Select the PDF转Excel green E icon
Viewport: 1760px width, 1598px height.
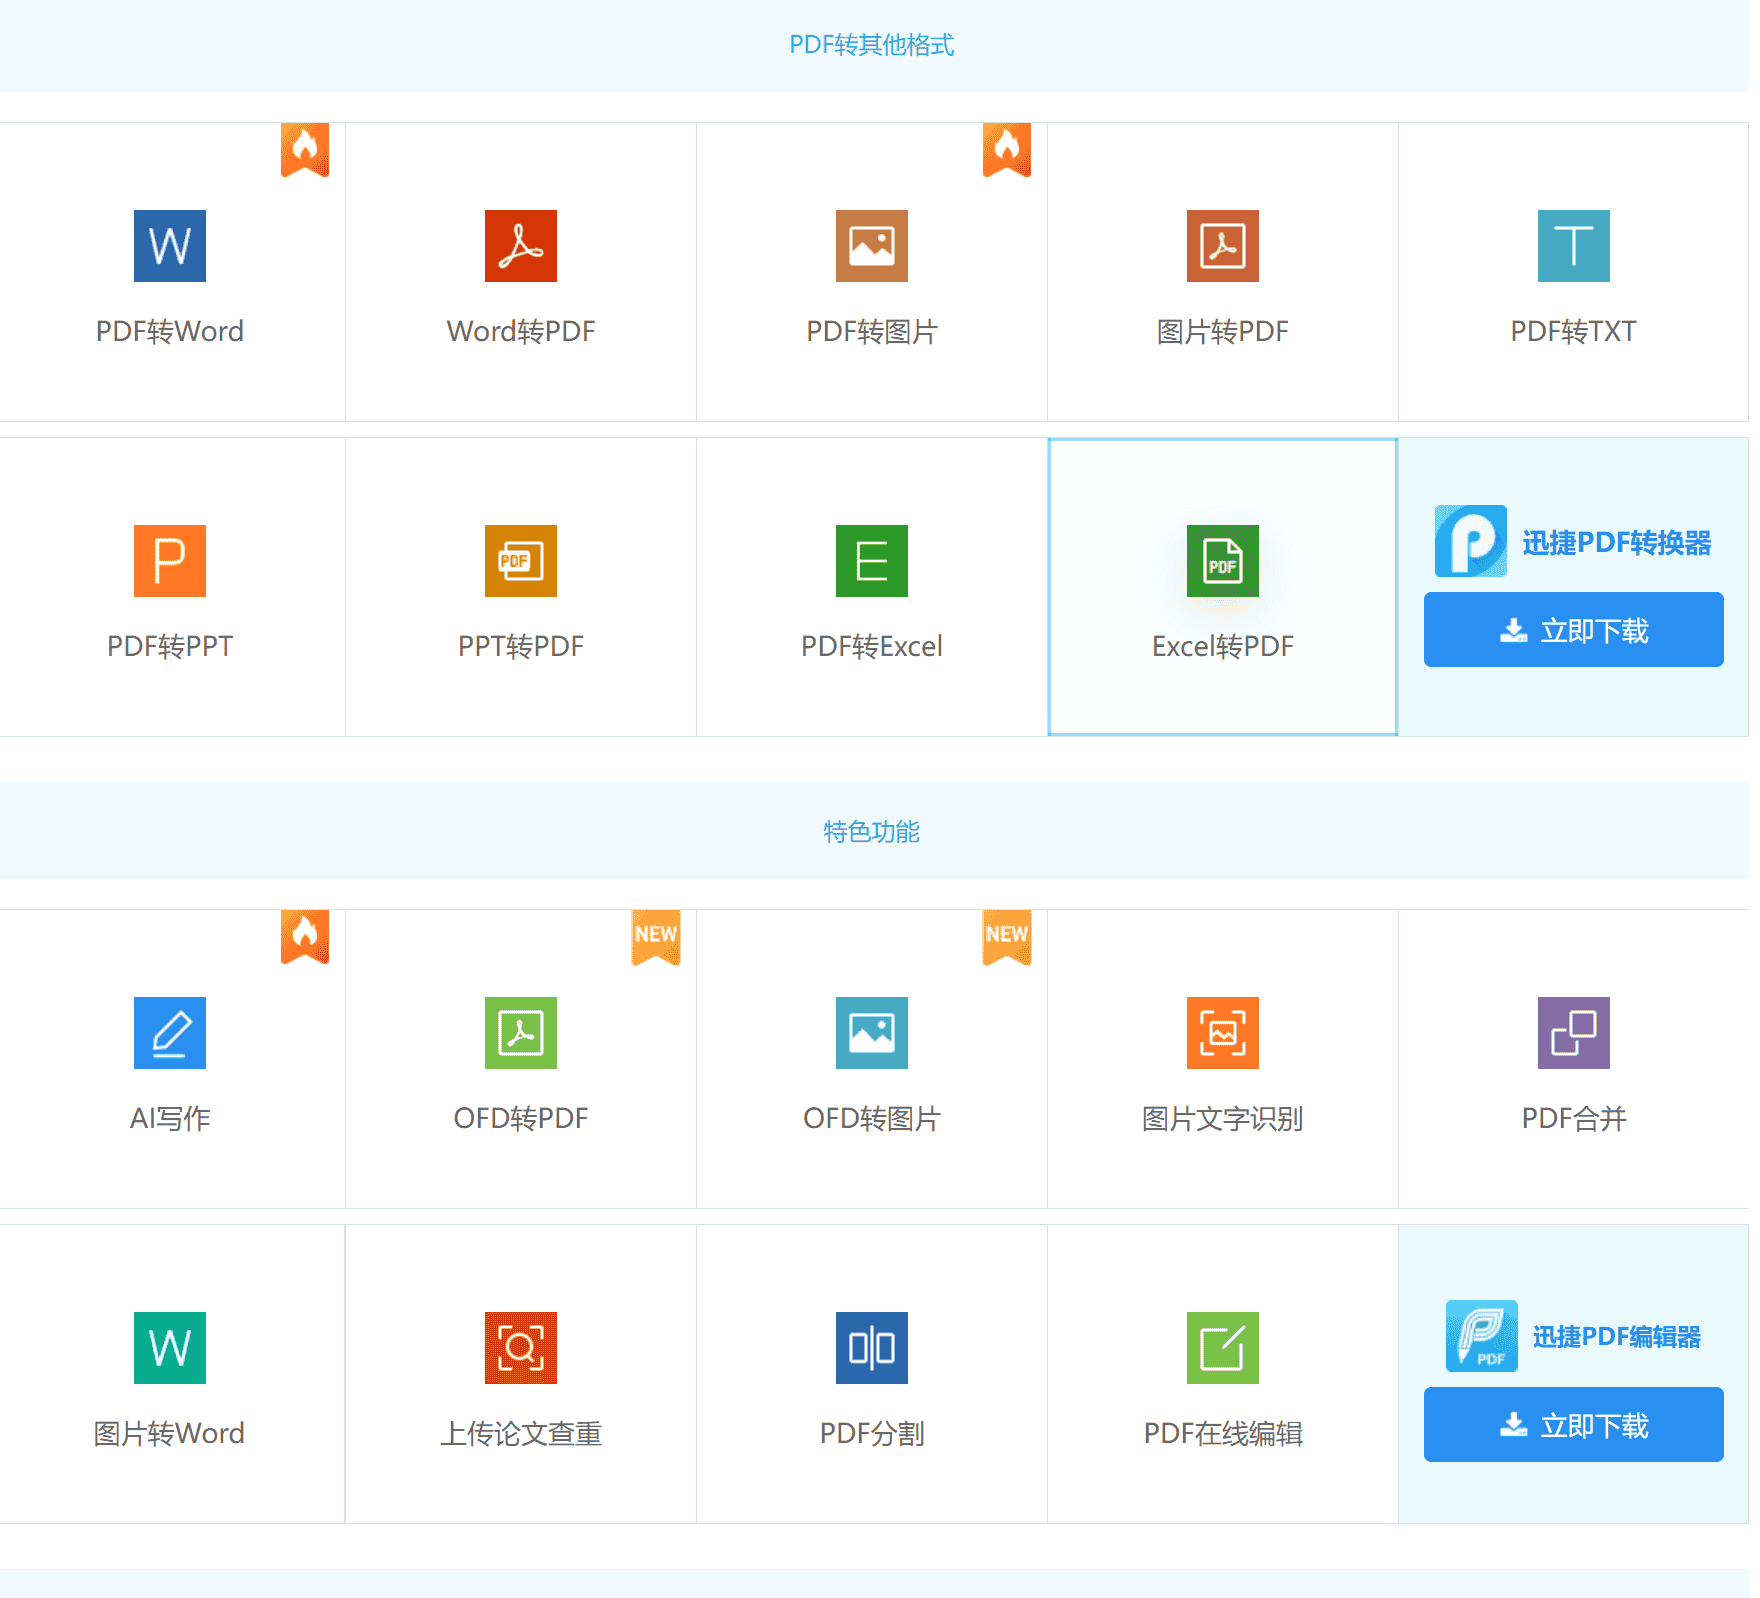click(872, 561)
